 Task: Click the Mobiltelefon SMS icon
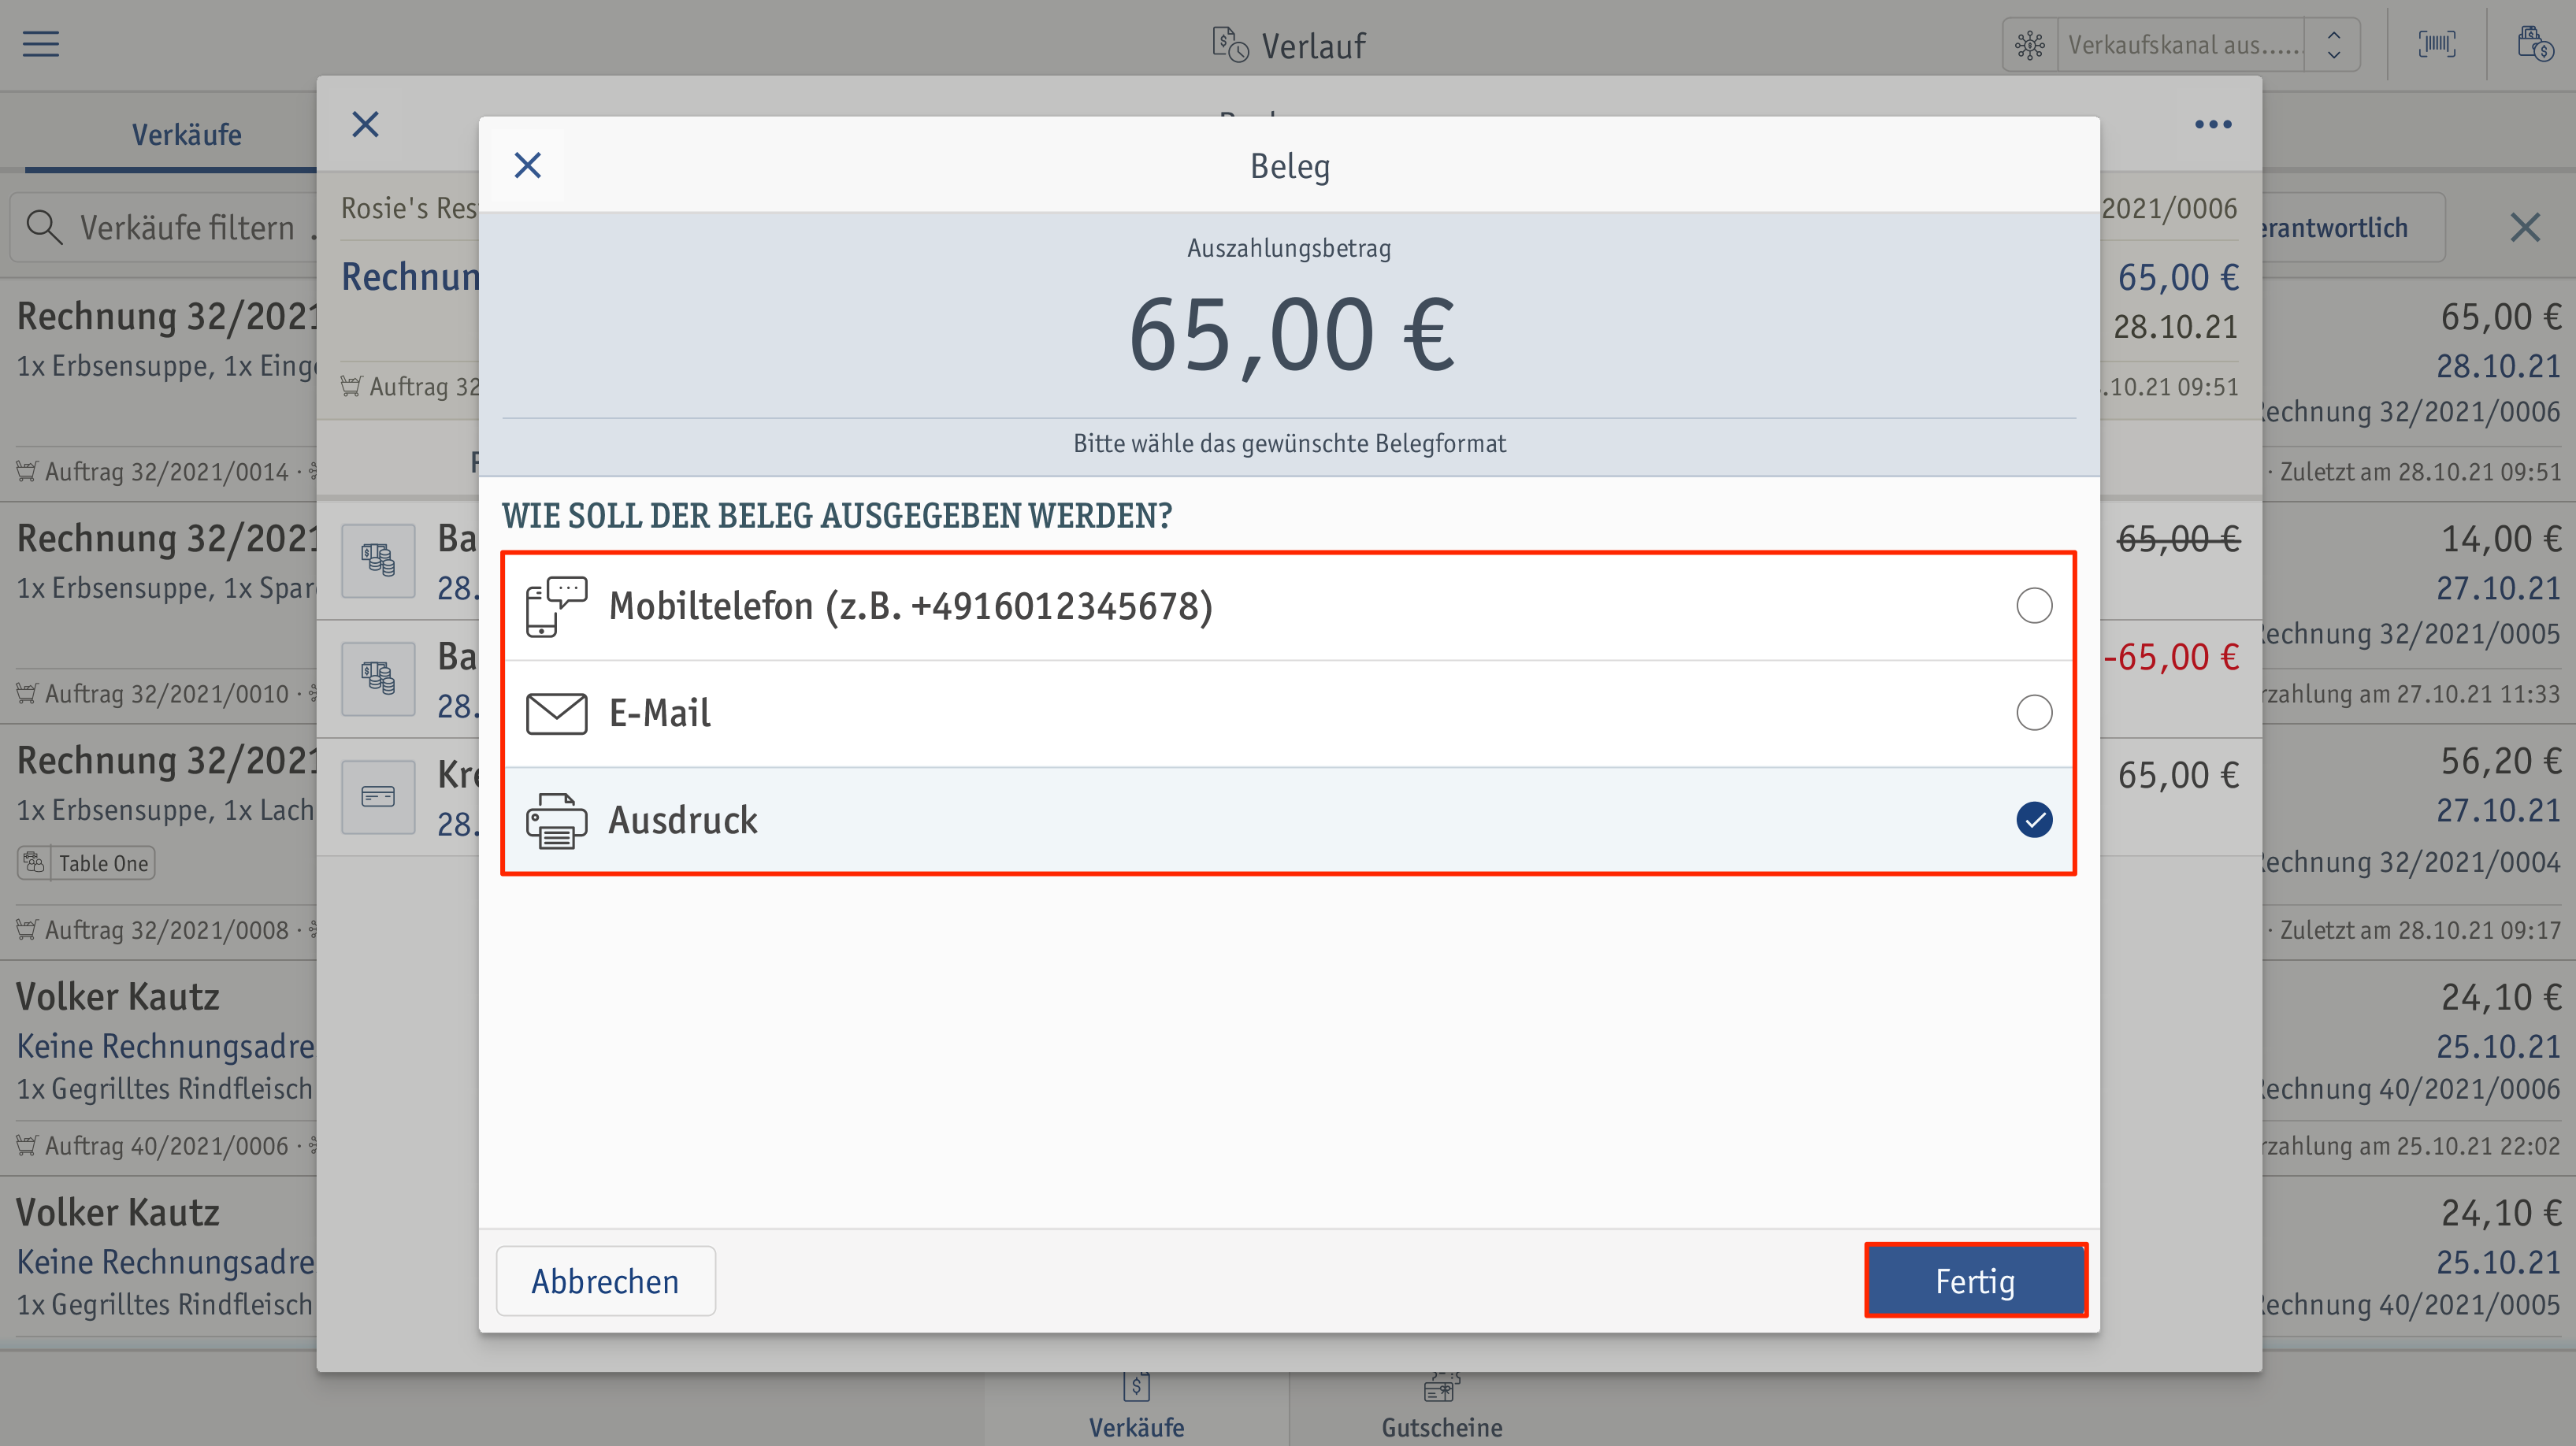coord(556,606)
